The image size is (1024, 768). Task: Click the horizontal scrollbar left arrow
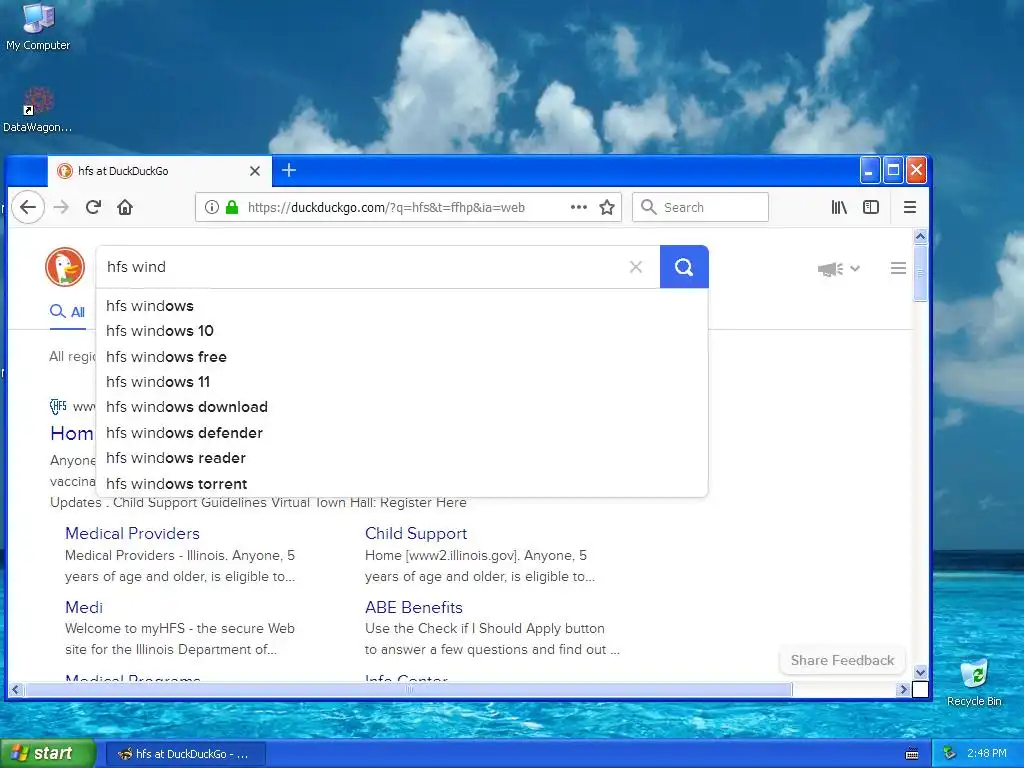point(16,689)
